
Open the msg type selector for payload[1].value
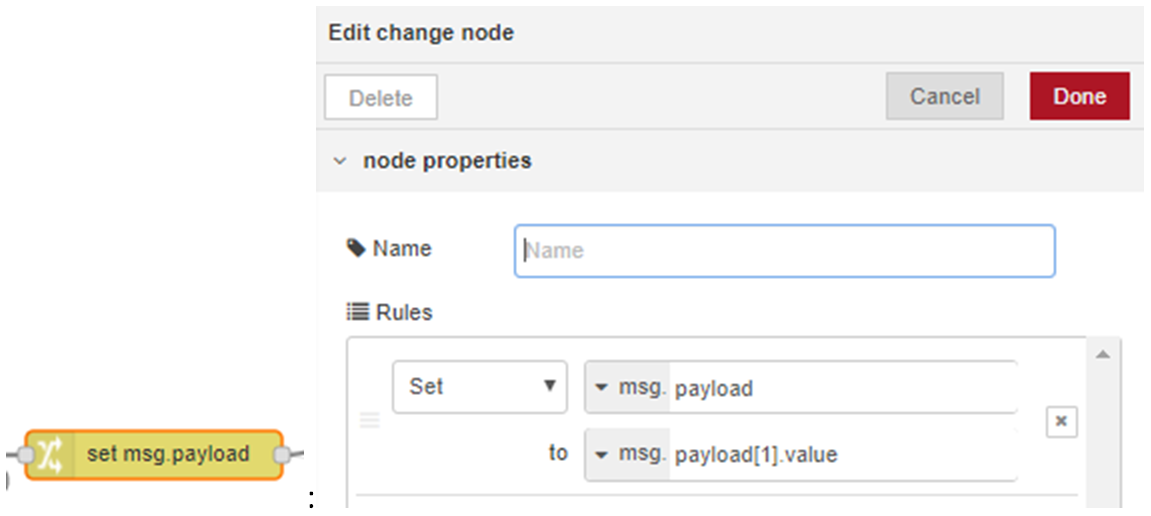tap(628, 455)
